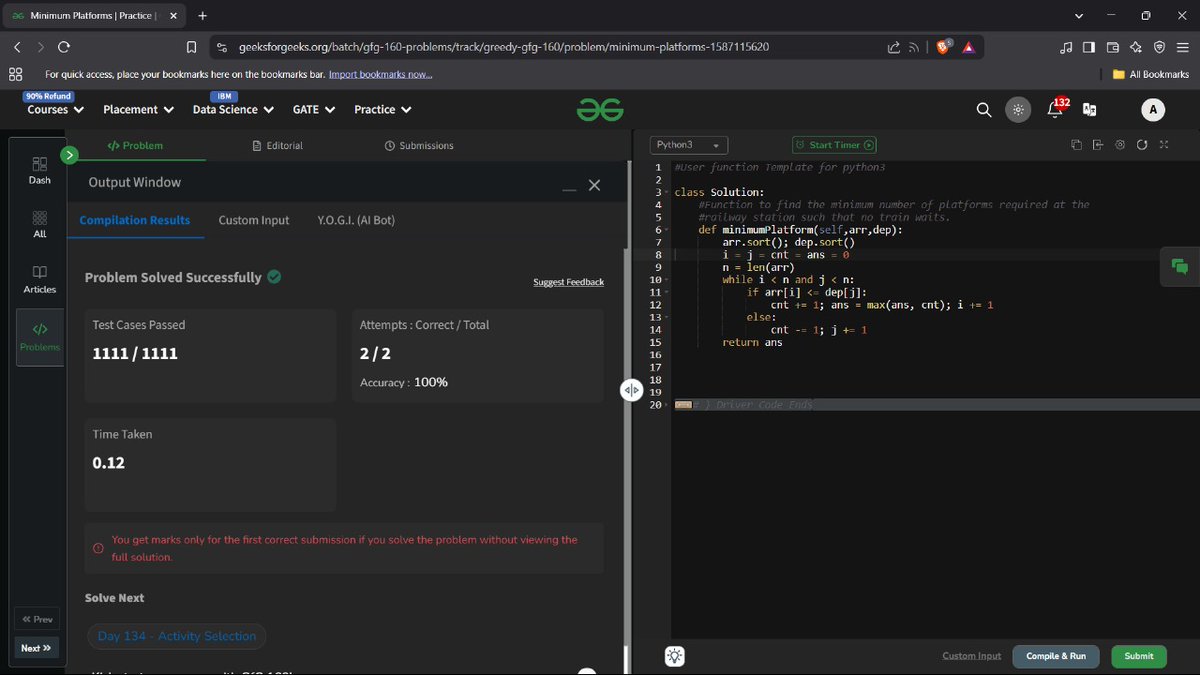
Task: Open the Brave Shields icon
Action: 942,47
